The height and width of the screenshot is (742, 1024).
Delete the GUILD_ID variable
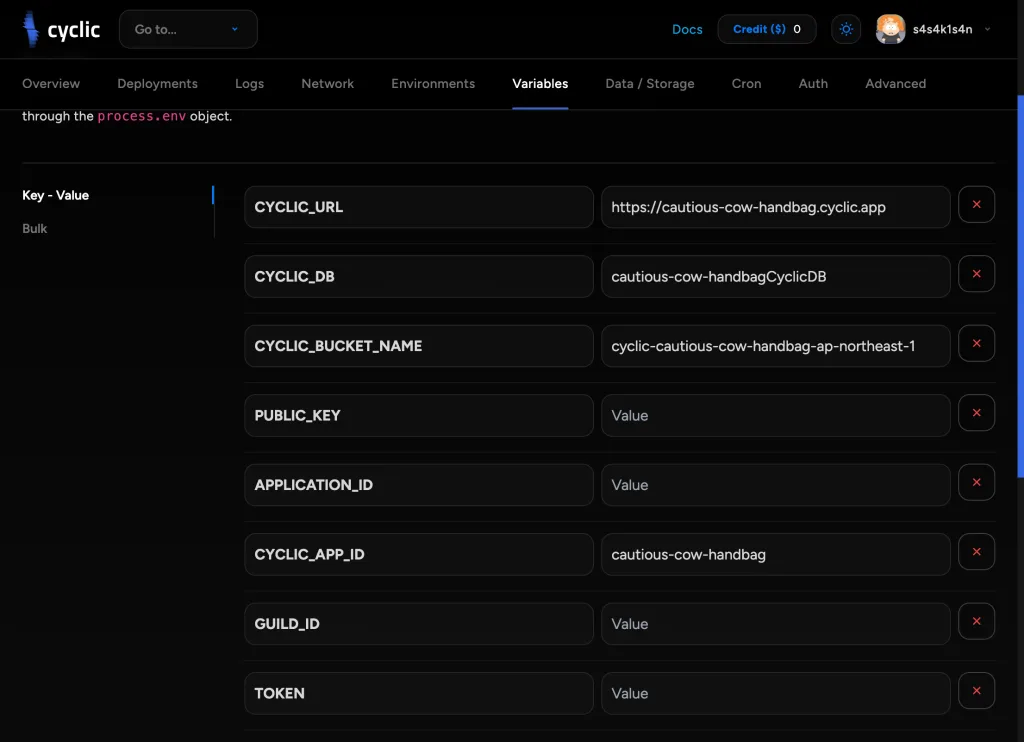[976, 621]
